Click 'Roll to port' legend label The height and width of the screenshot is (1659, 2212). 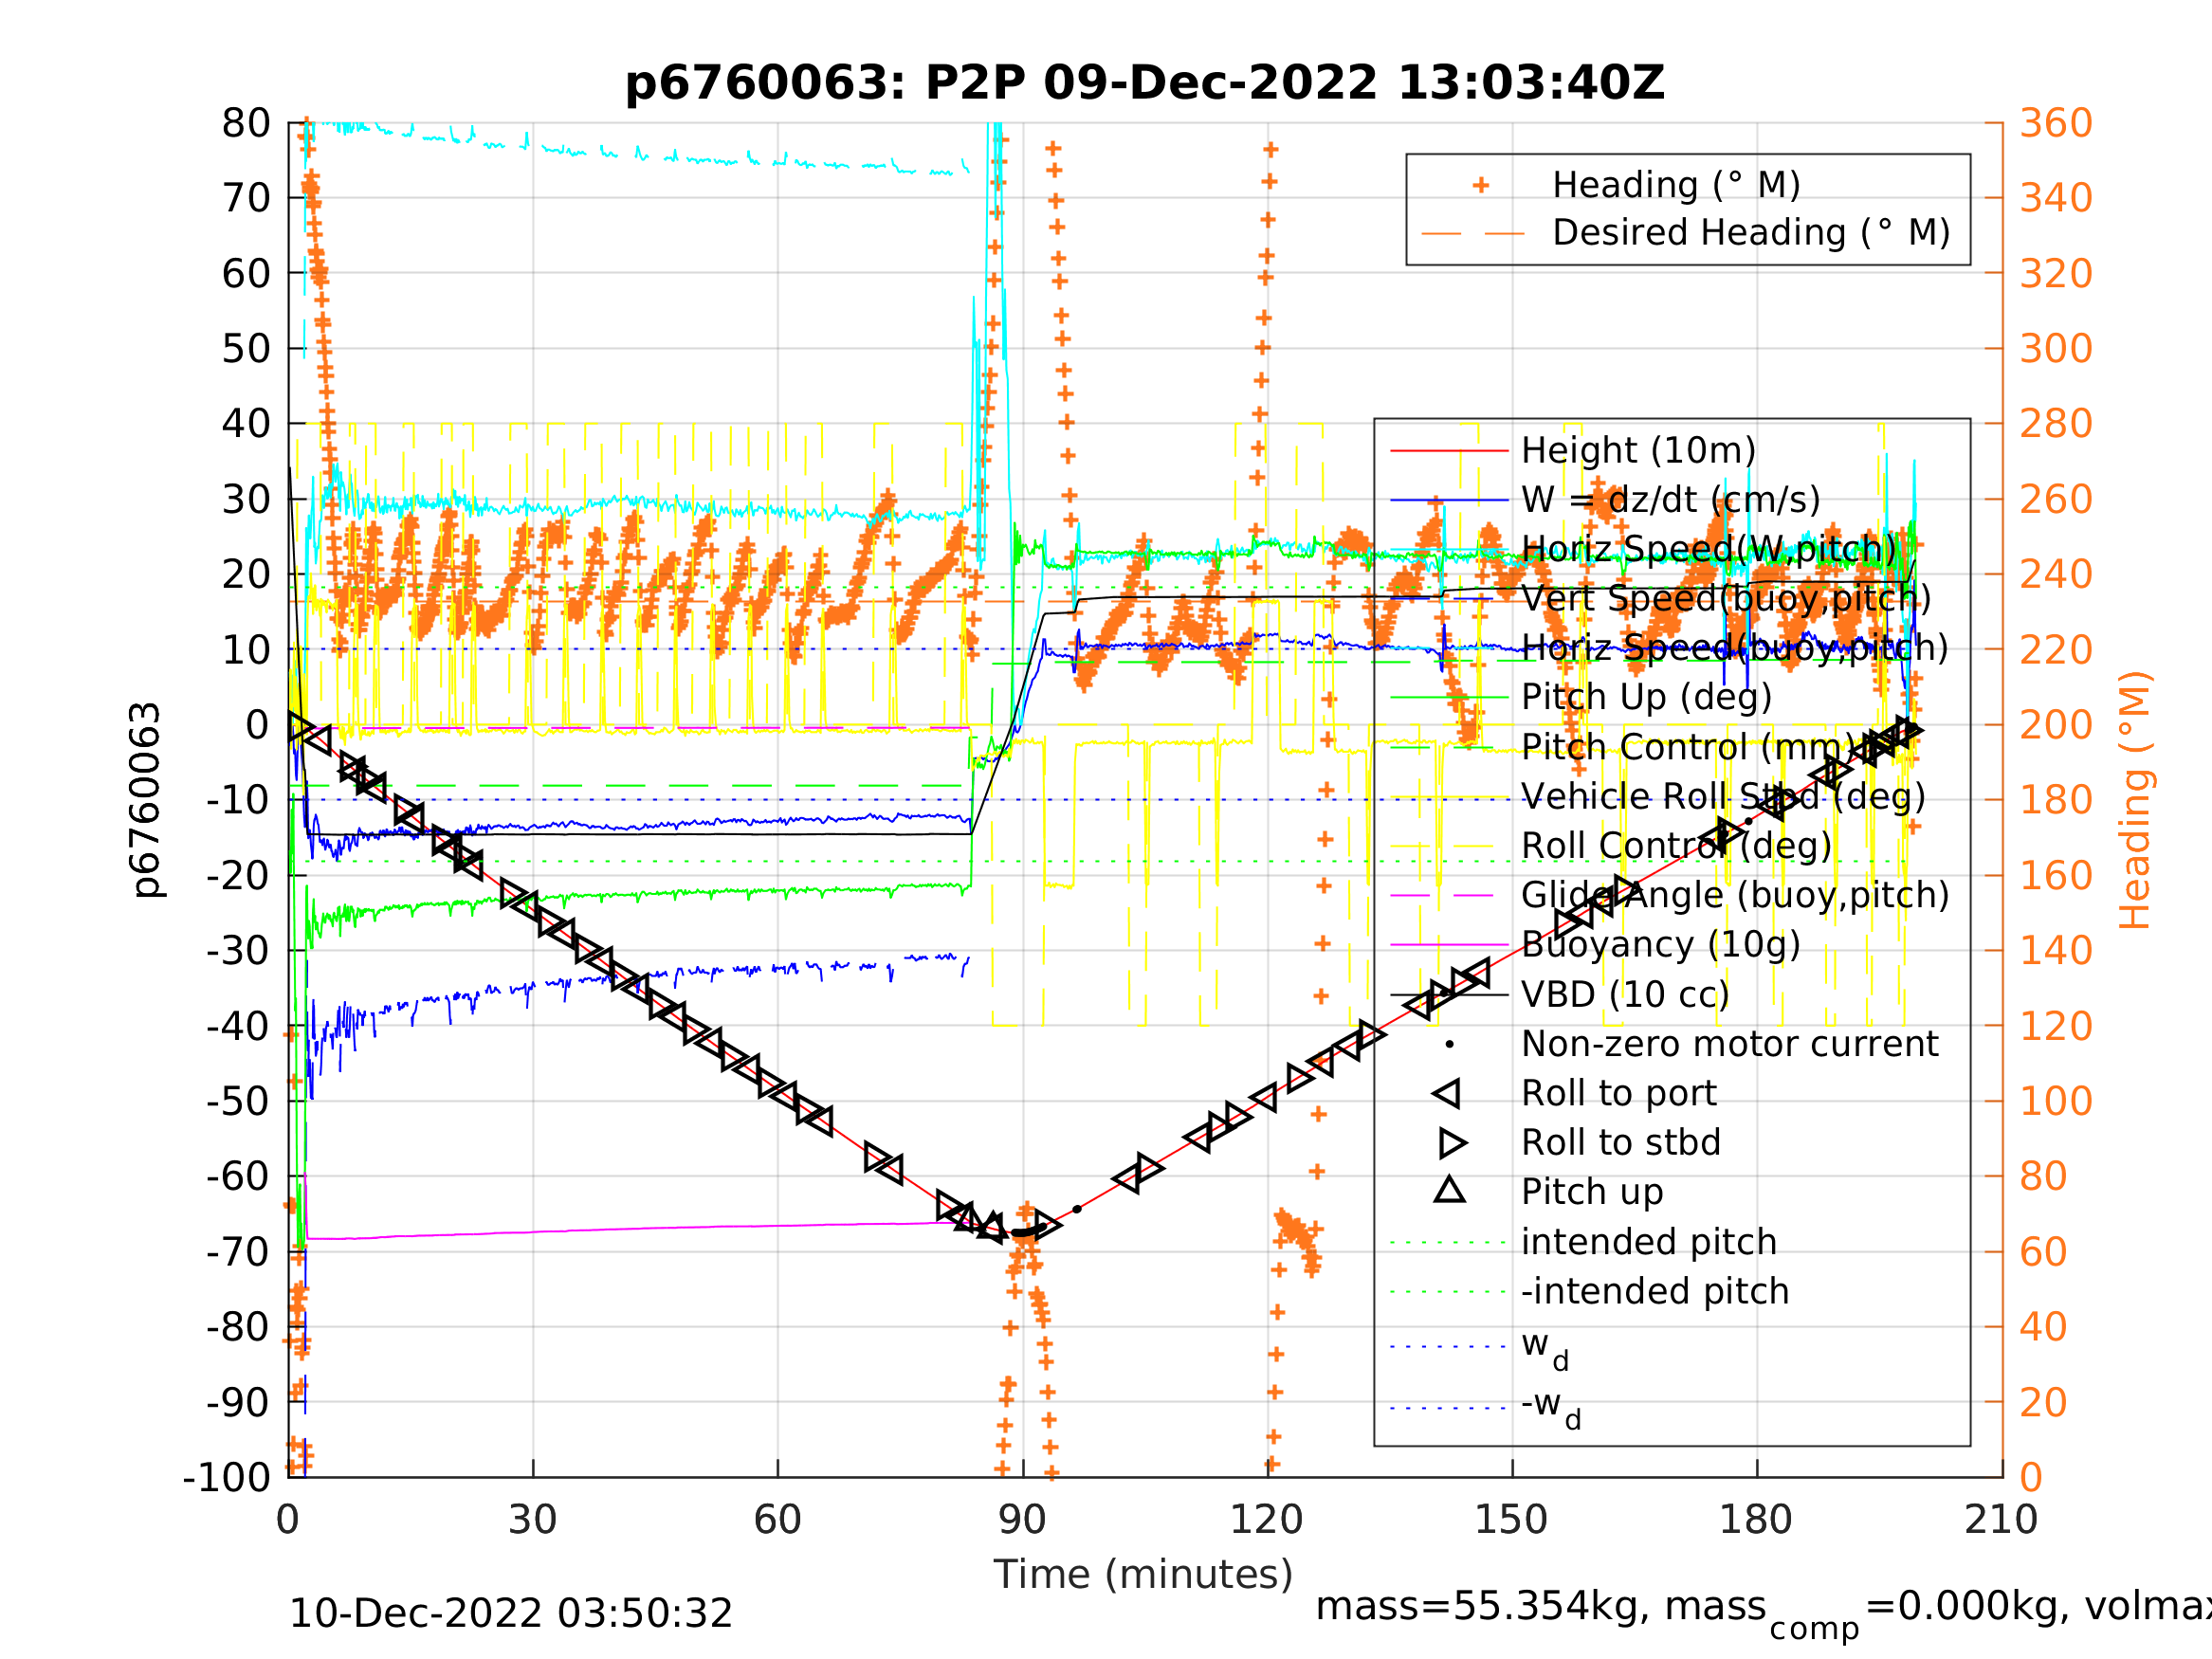[1618, 1093]
